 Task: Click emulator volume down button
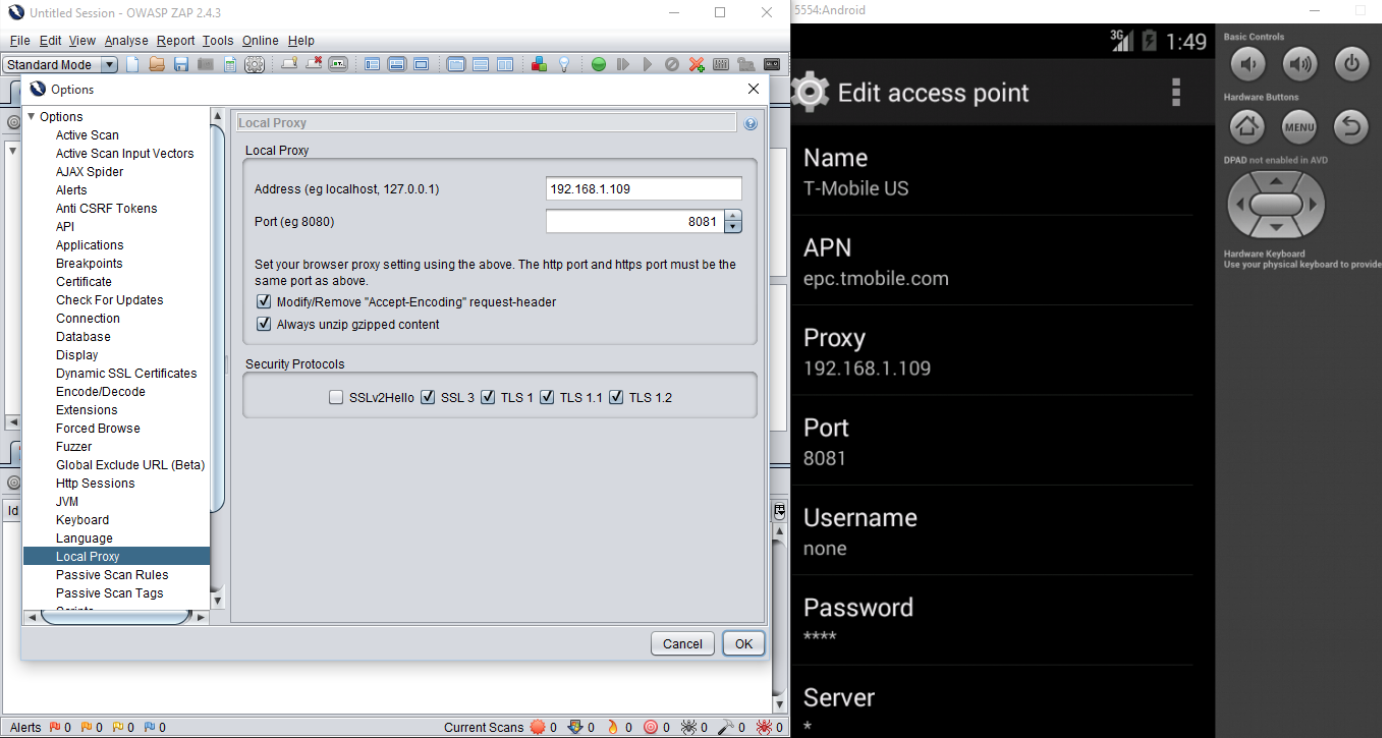tap(1247, 65)
